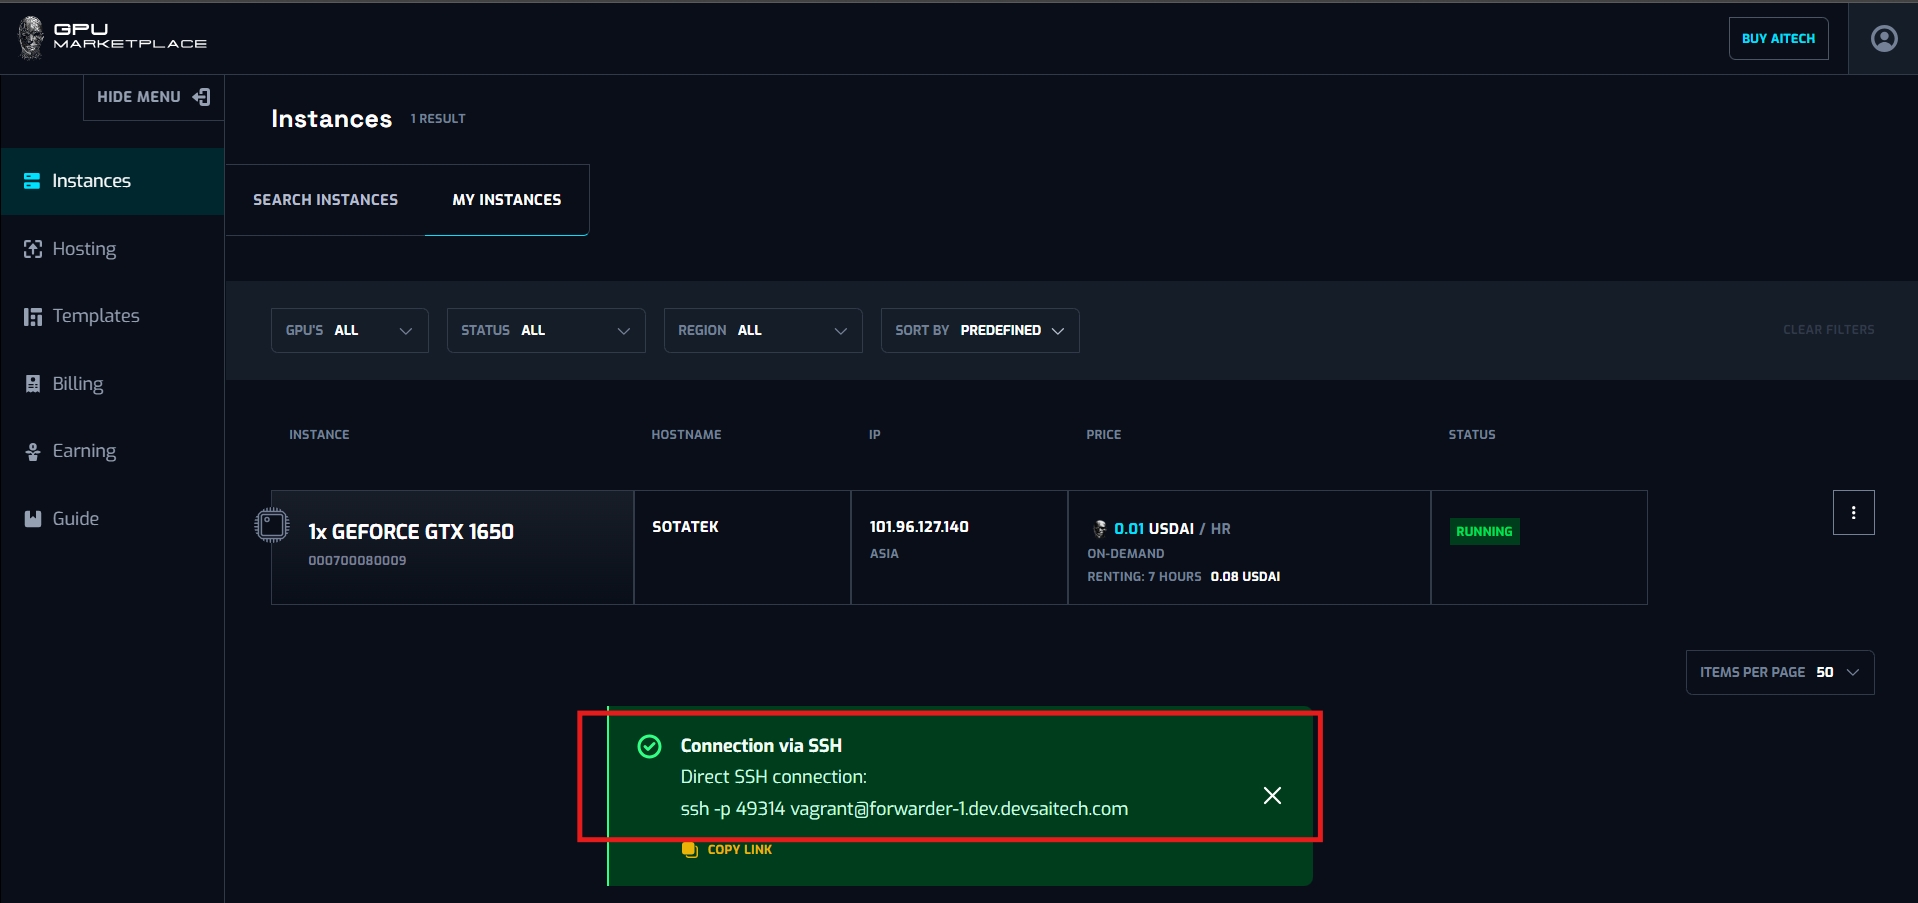Expand the Region filter dropdown
The height and width of the screenshot is (903, 1918).
[x=762, y=331]
